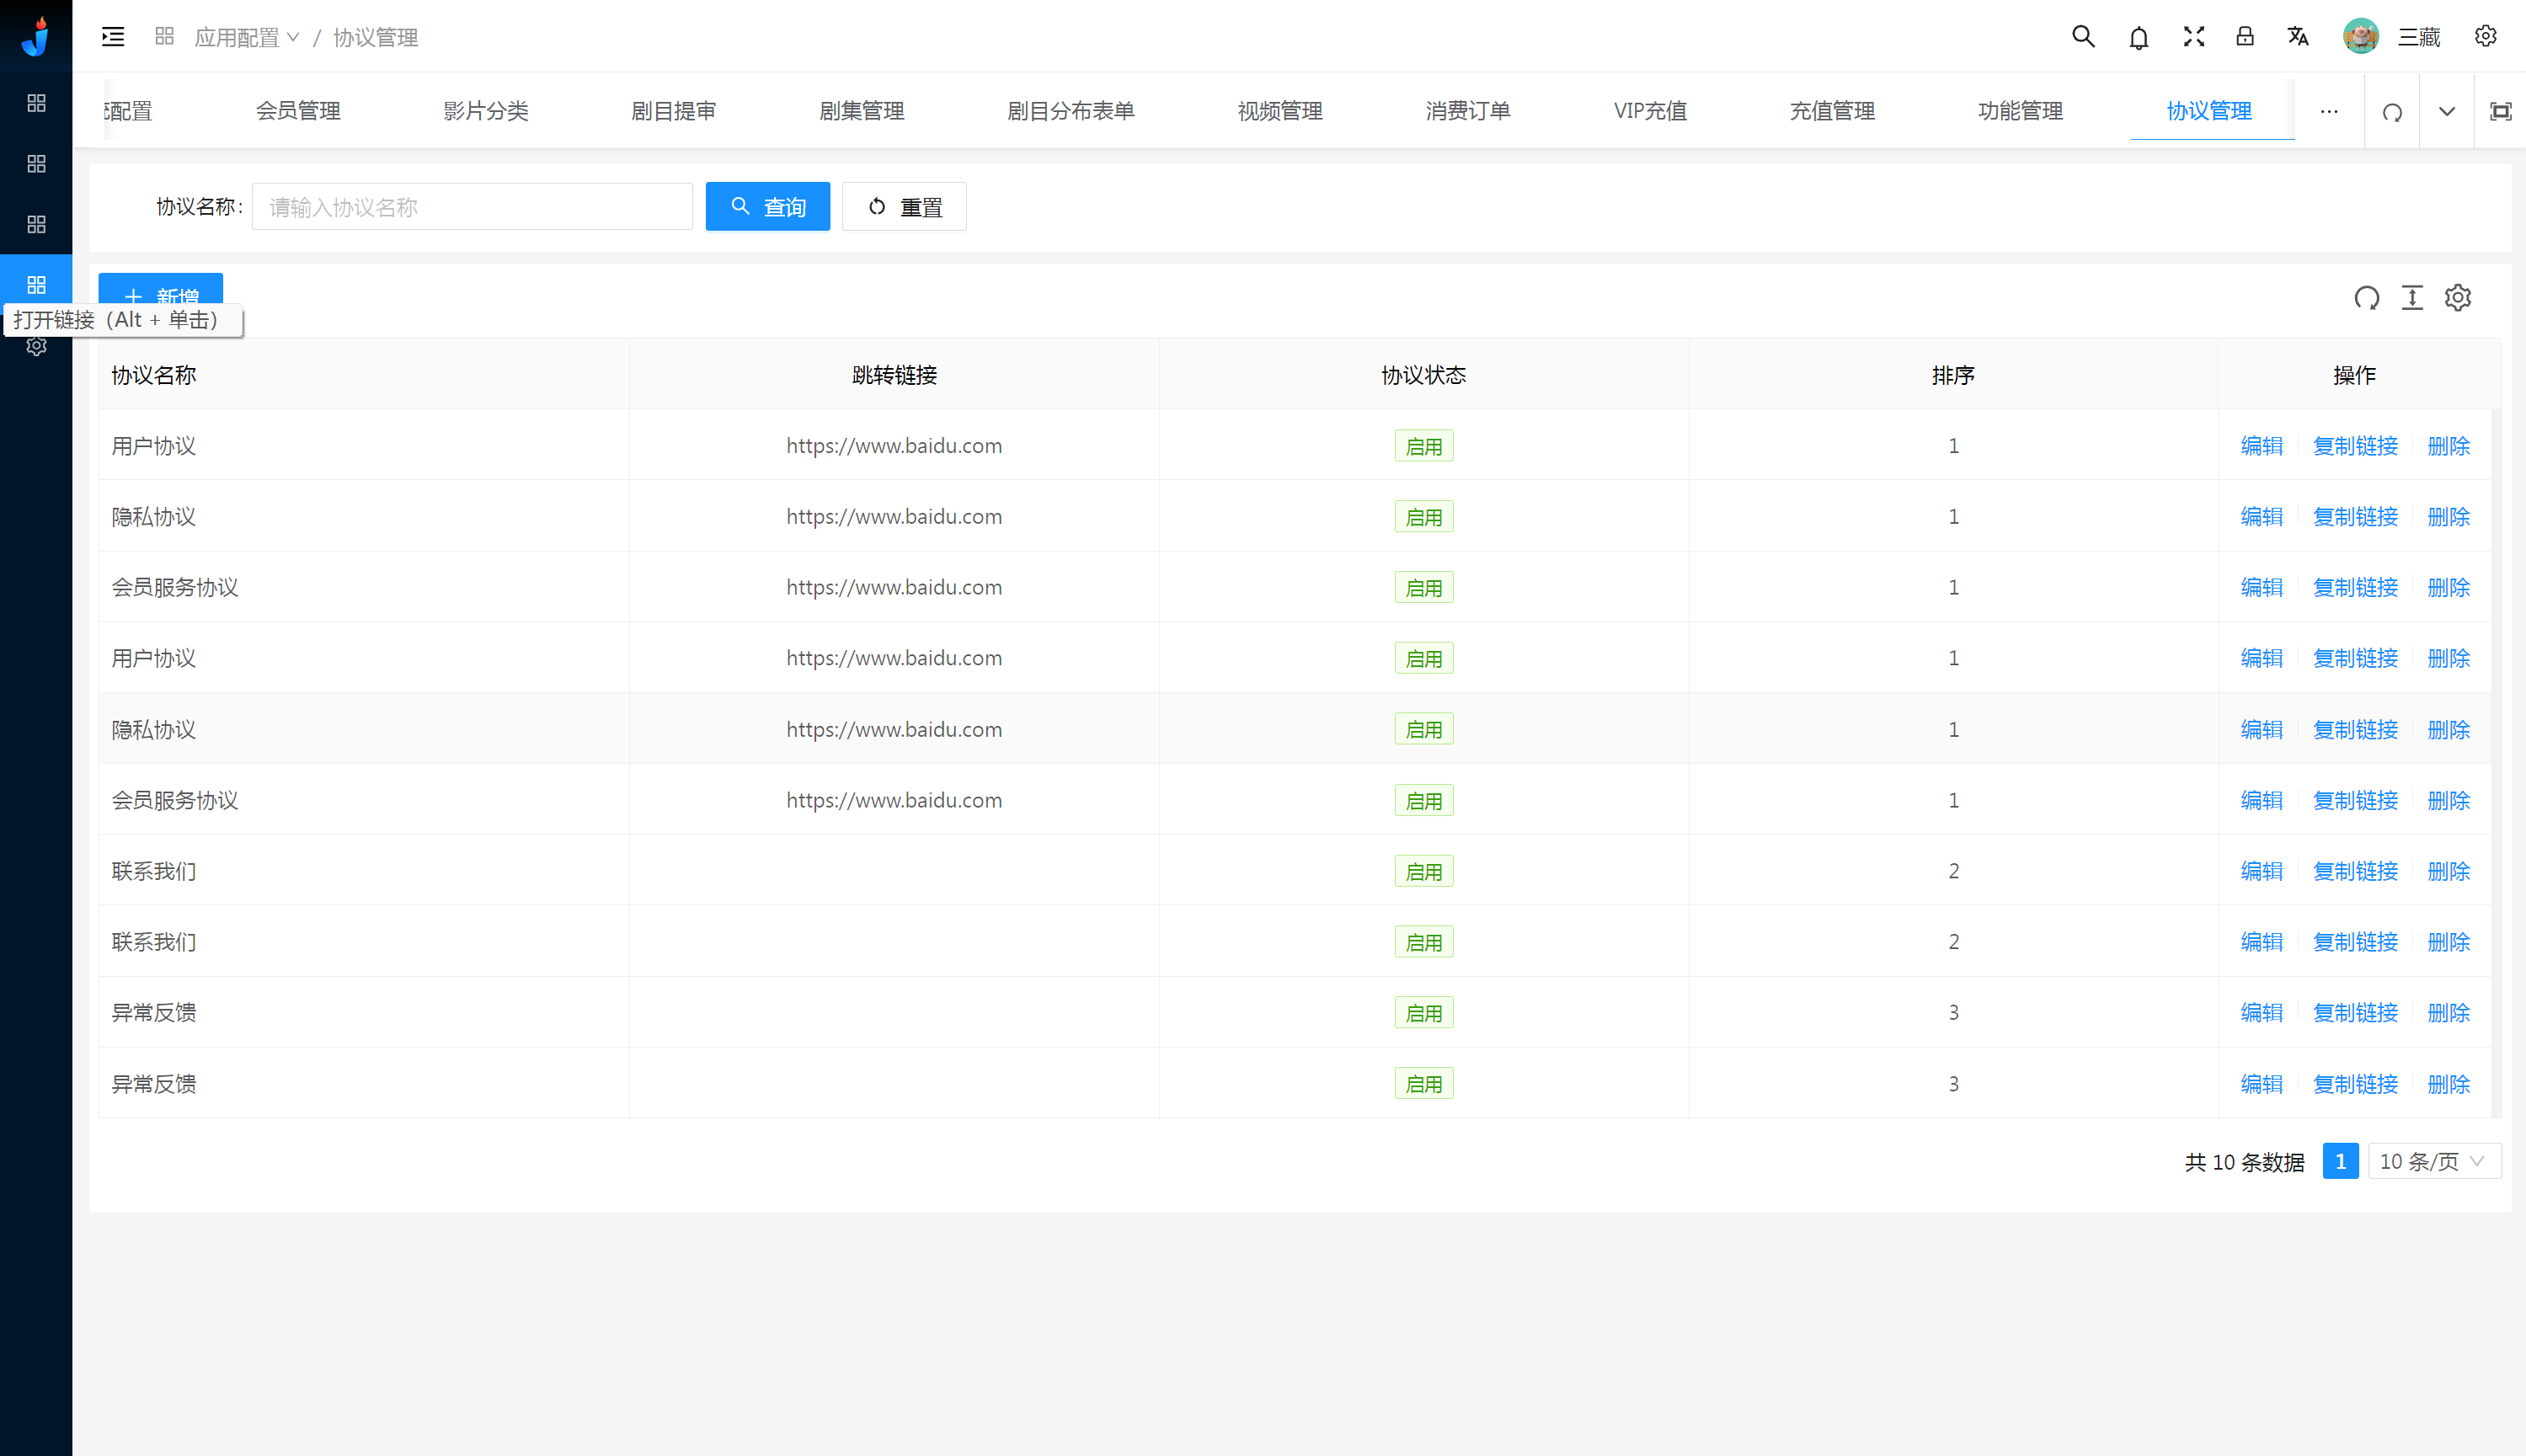Toggle fullscreen mode icon
The image size is (2526, 1456).
(x=2193, y=37)
